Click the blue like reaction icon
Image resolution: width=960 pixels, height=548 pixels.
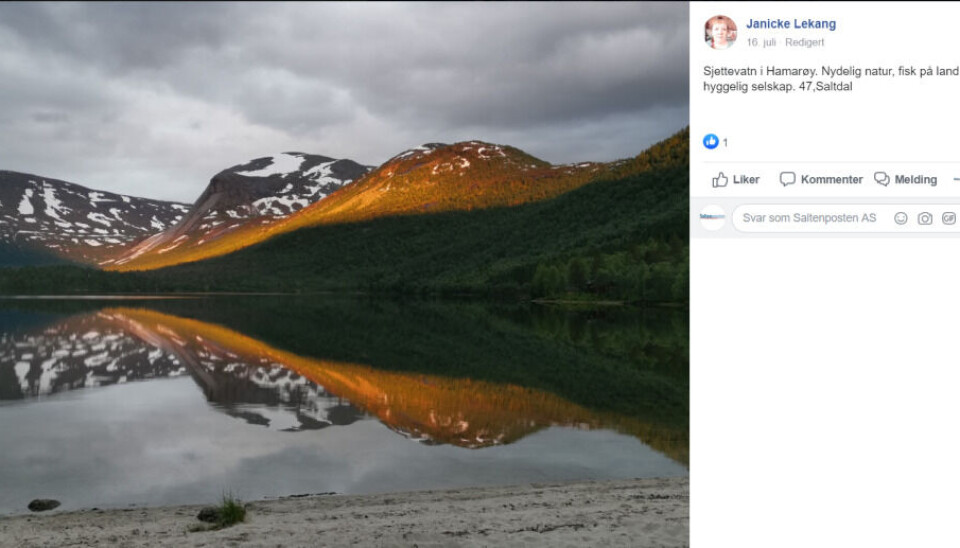pyautogui.click(x=711, y=142)
